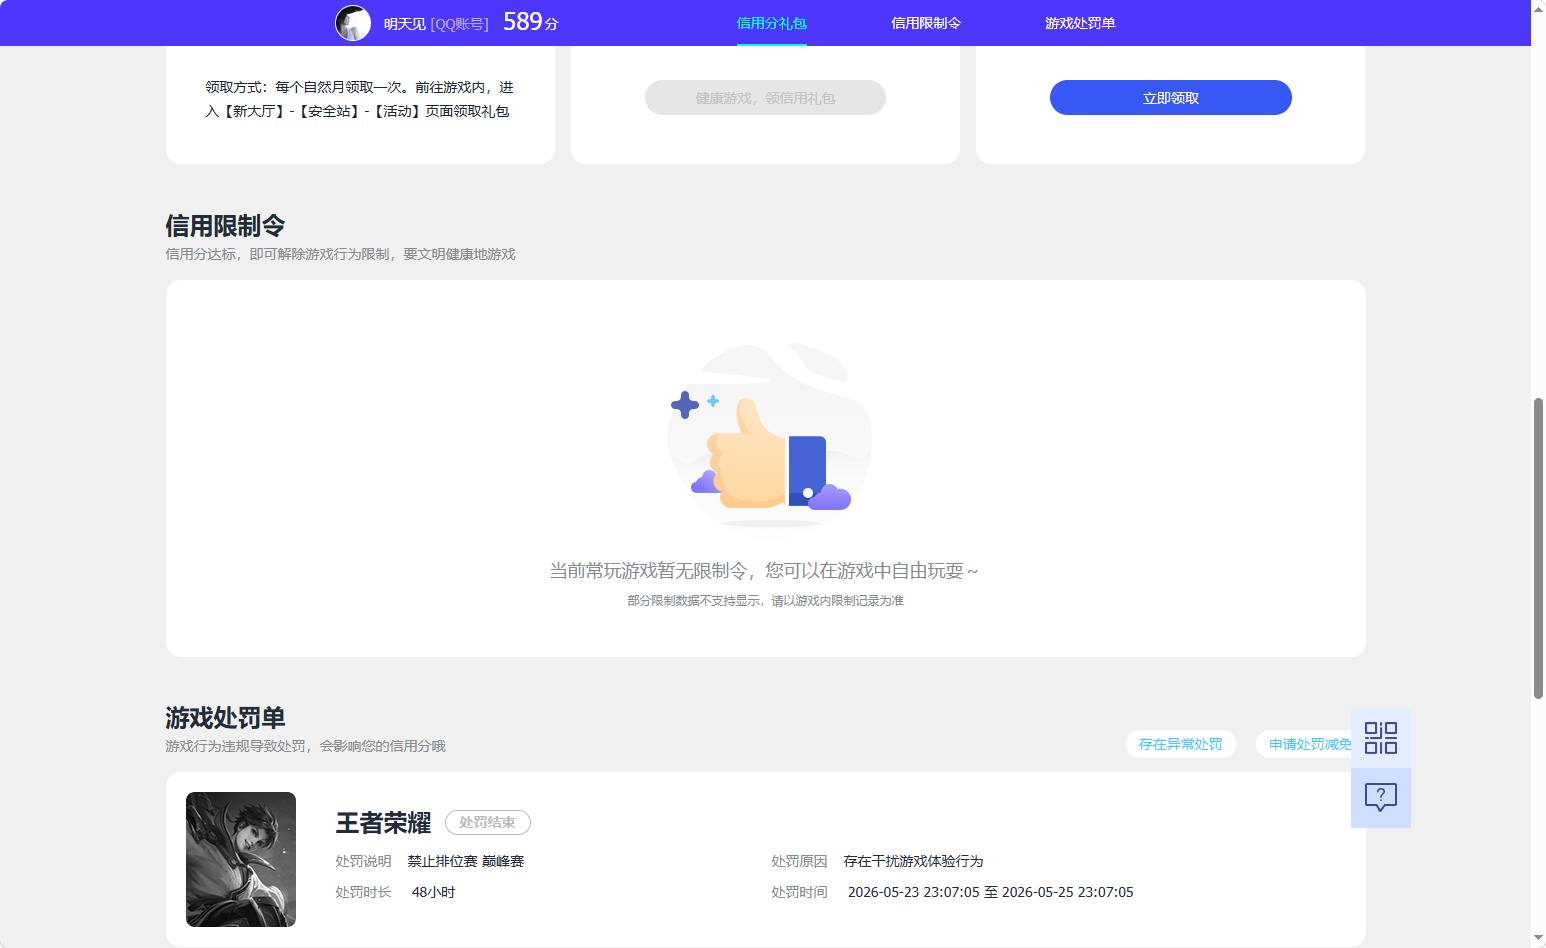
Task: Click the 48小时 penalty duration value
Action: (x=433, y=892)
